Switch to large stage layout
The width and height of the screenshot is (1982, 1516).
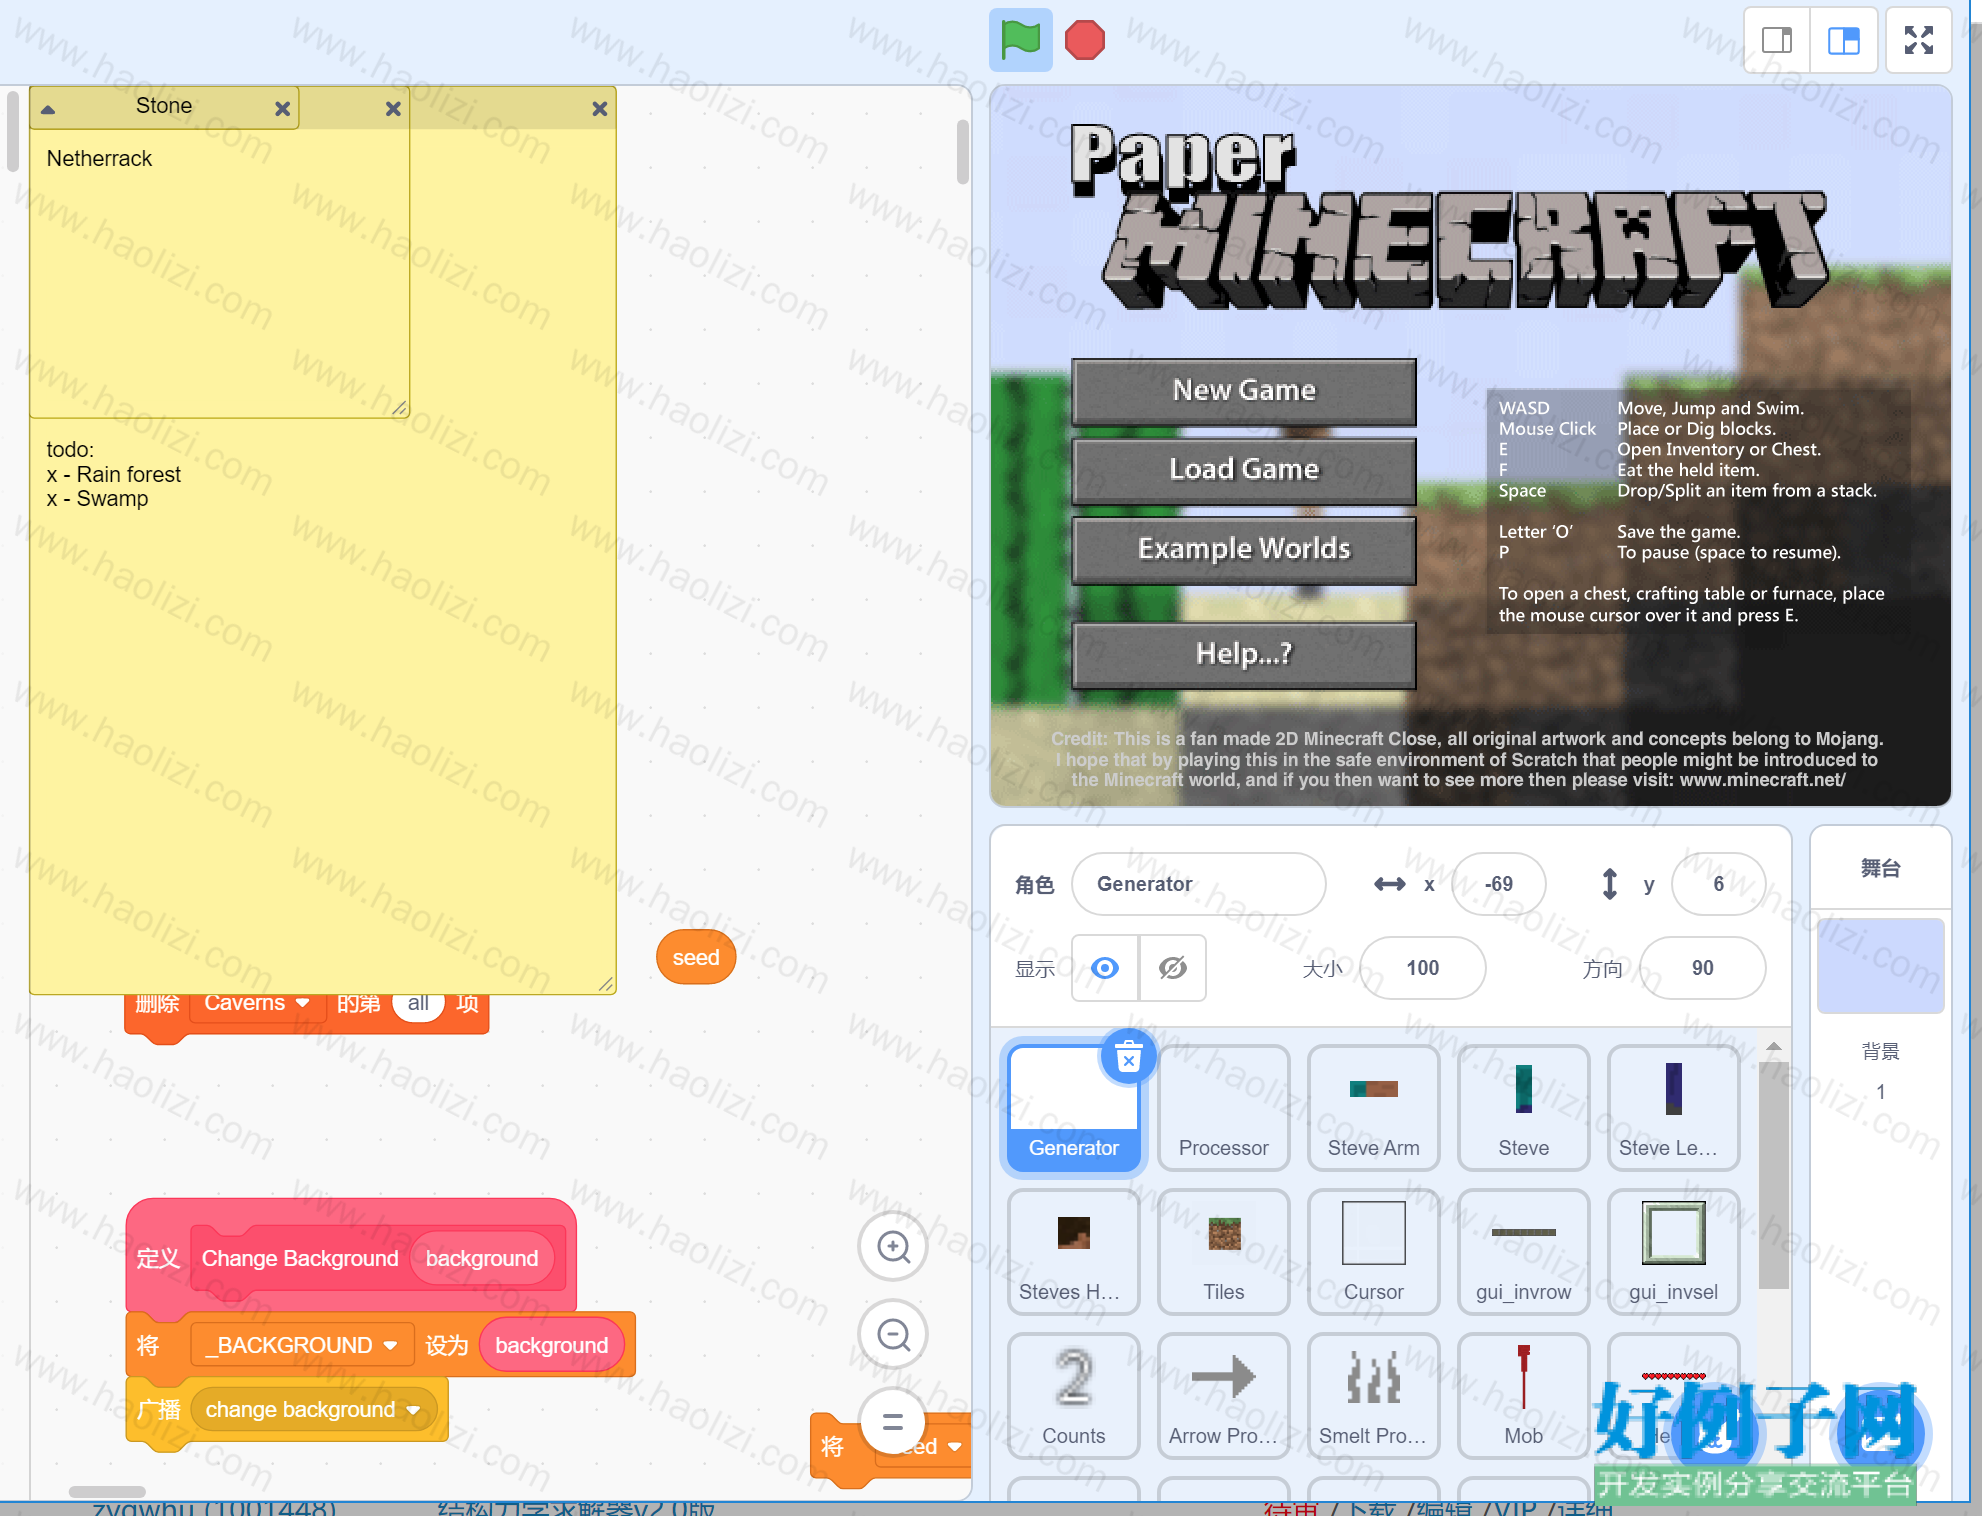click(1843, 40)
